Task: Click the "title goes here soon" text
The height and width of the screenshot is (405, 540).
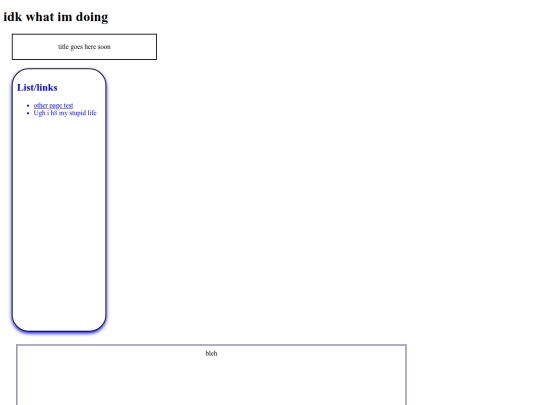Action: [x=84, y=47]
